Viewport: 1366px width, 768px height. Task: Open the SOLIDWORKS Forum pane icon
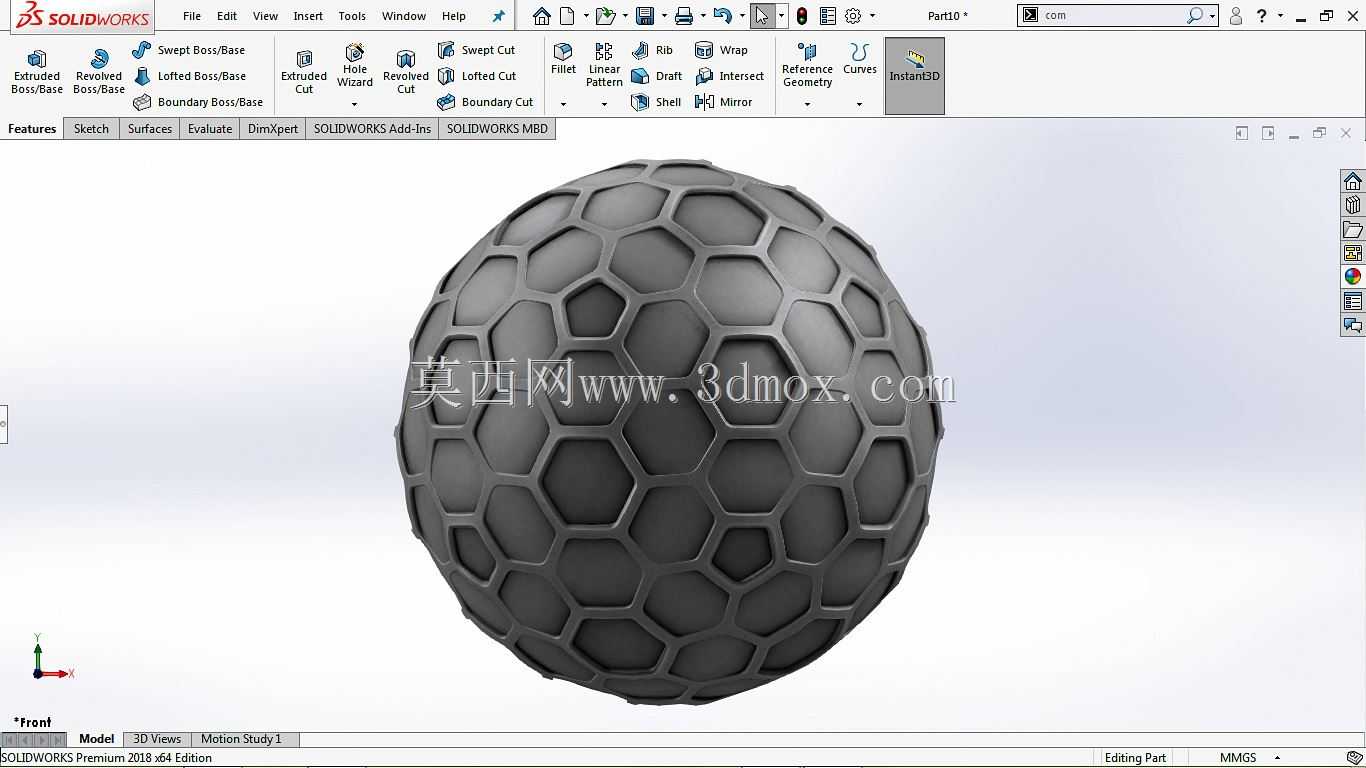1353,325
